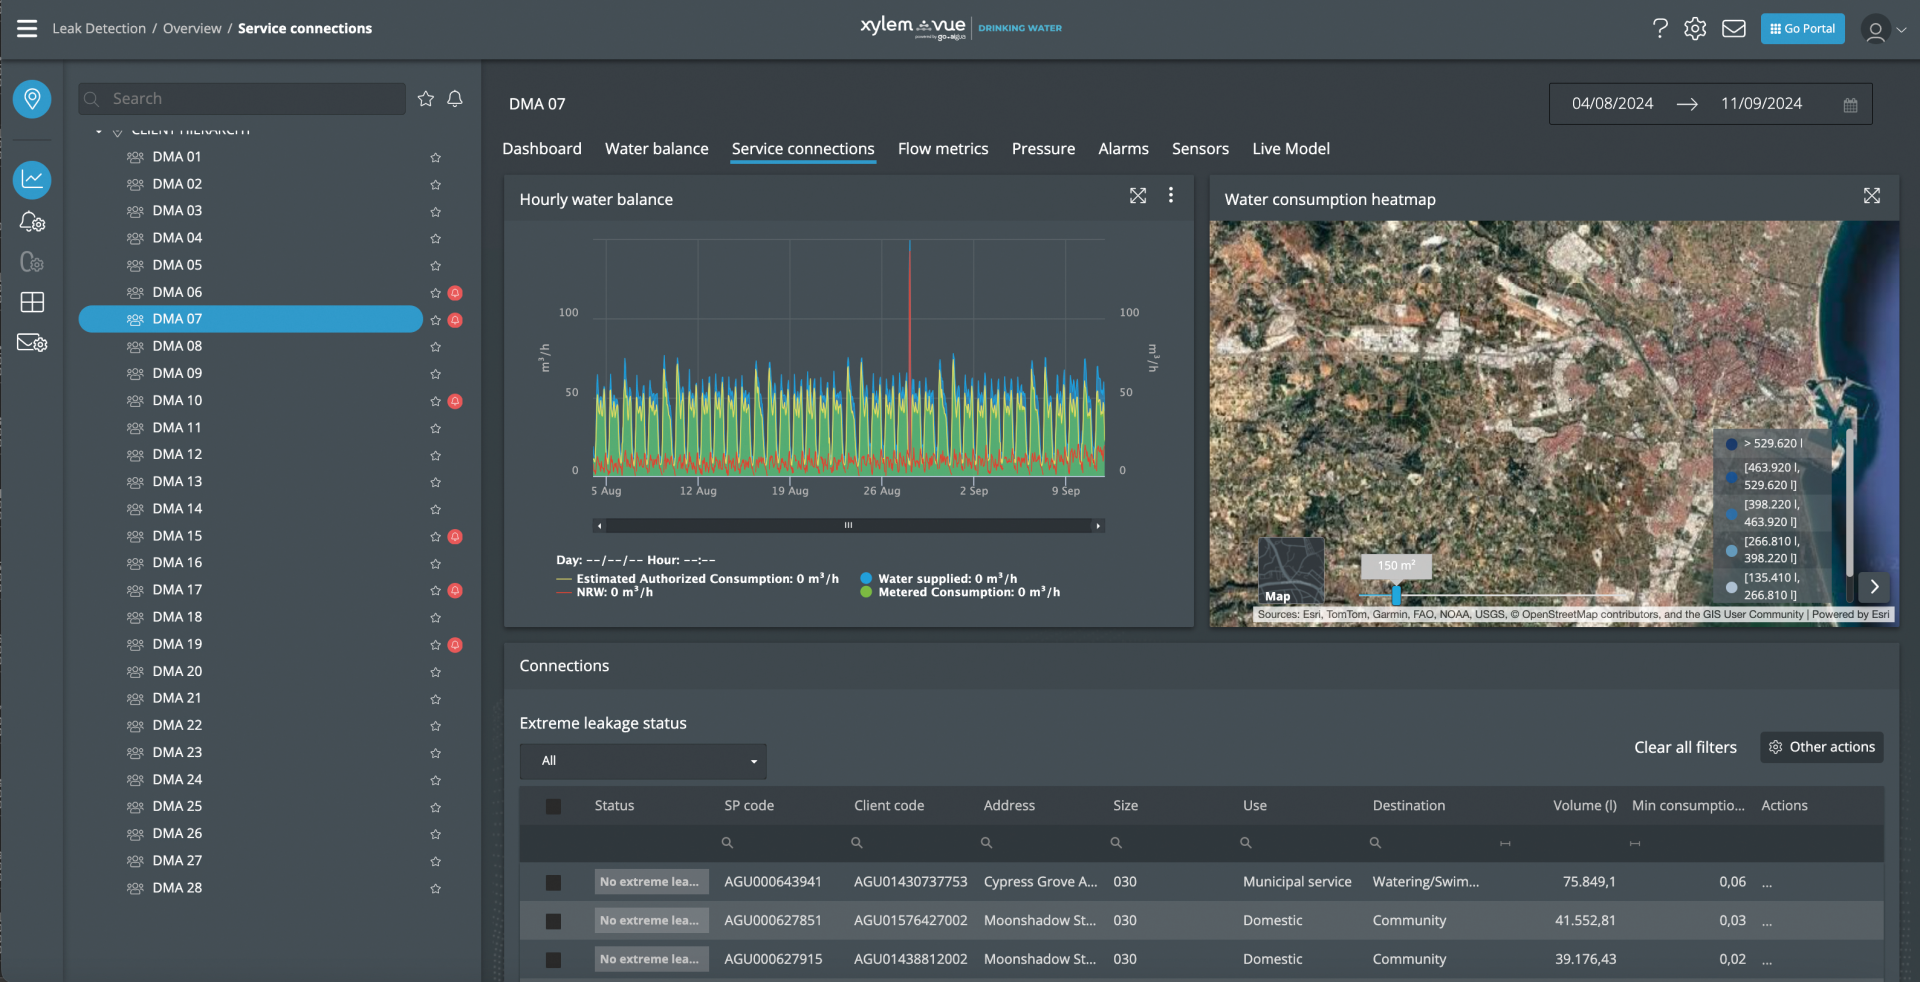Viewport: 1920px width, 982px height.
Task: Open the notifications bell beside search
Action: [x=455, y=99]
